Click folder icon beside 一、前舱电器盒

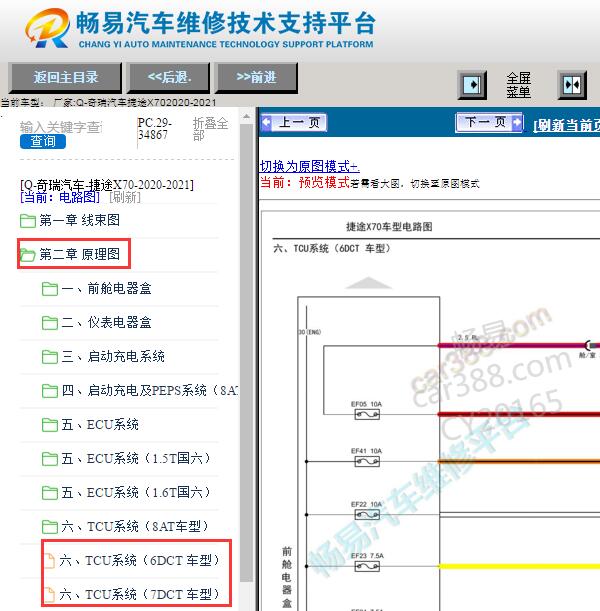point(50,289)
